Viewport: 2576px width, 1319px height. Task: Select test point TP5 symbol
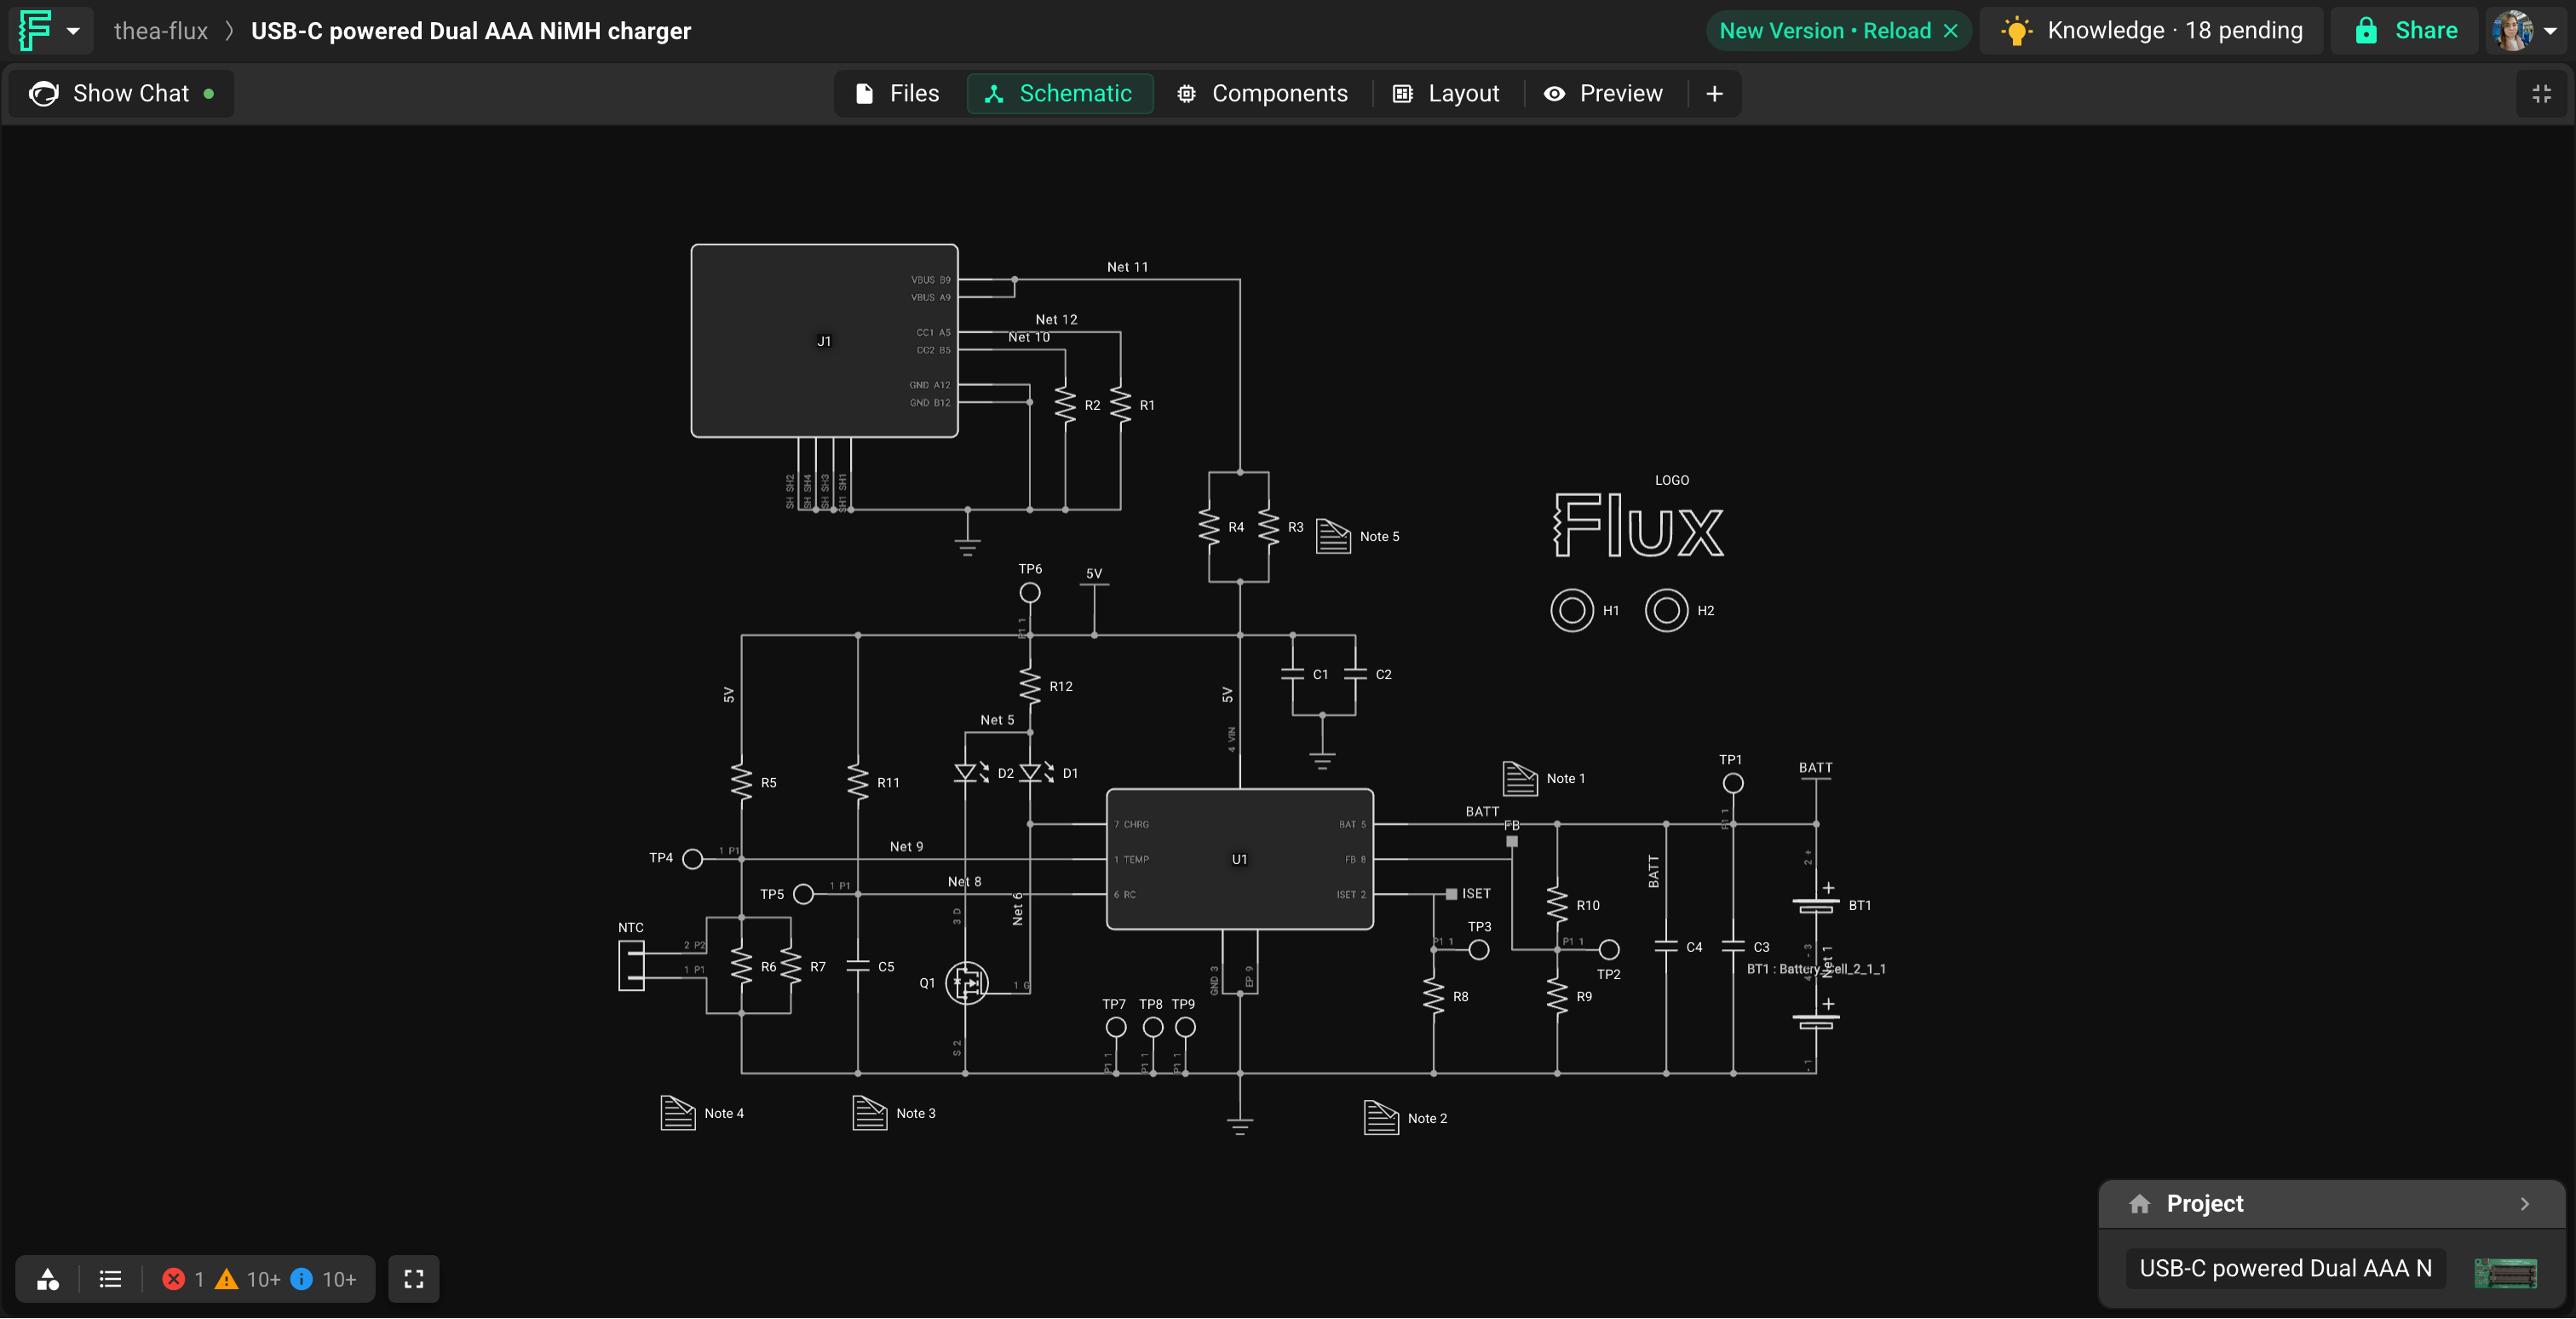click(x=803, y=894)
